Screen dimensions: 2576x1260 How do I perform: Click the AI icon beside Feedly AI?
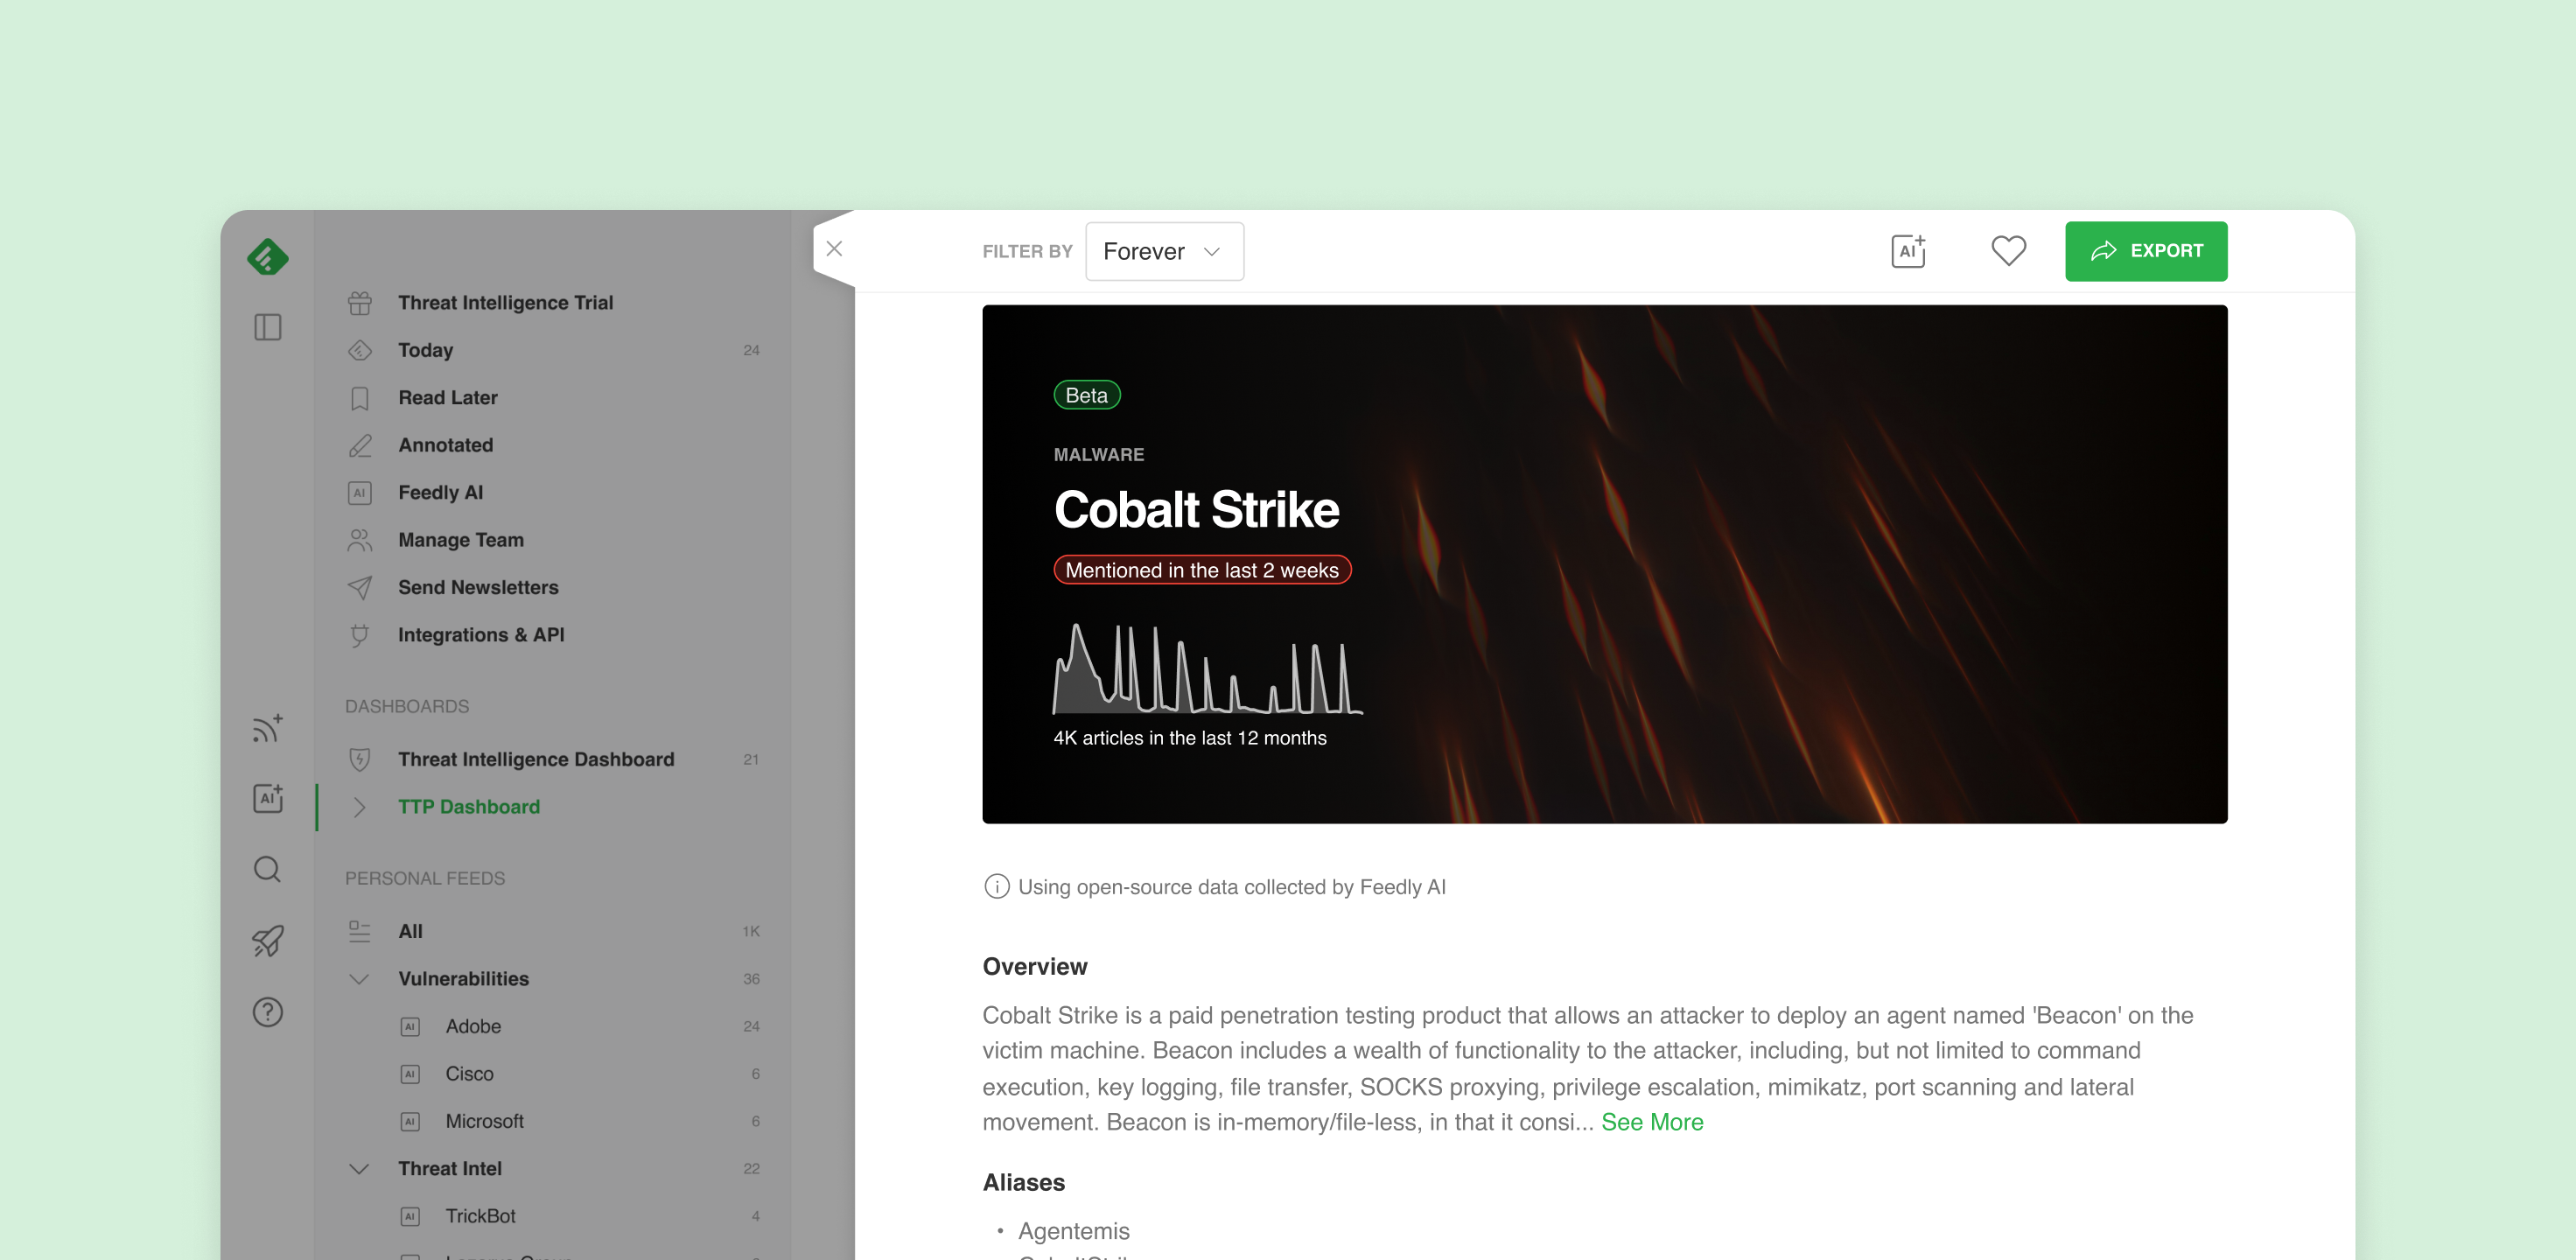(x=360, y=493)
